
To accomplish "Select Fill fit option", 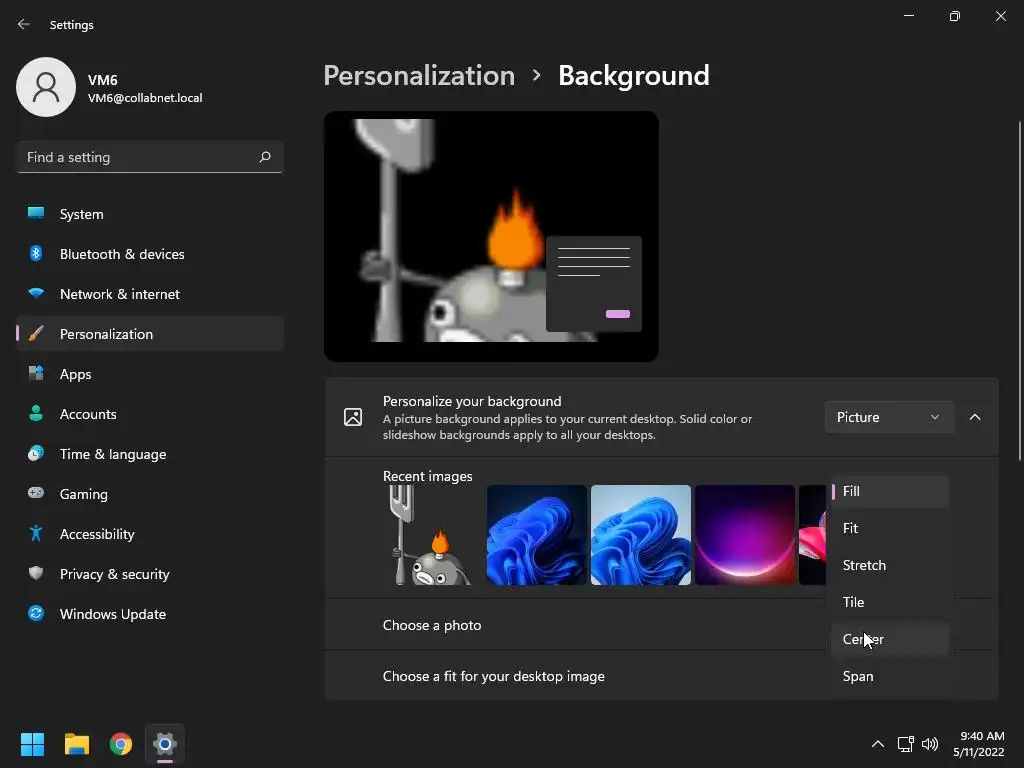I will point(889,491).
